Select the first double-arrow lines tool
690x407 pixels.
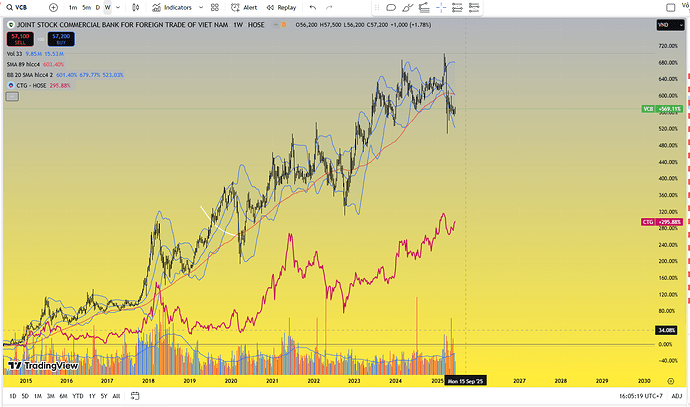[x=457, y=7]
